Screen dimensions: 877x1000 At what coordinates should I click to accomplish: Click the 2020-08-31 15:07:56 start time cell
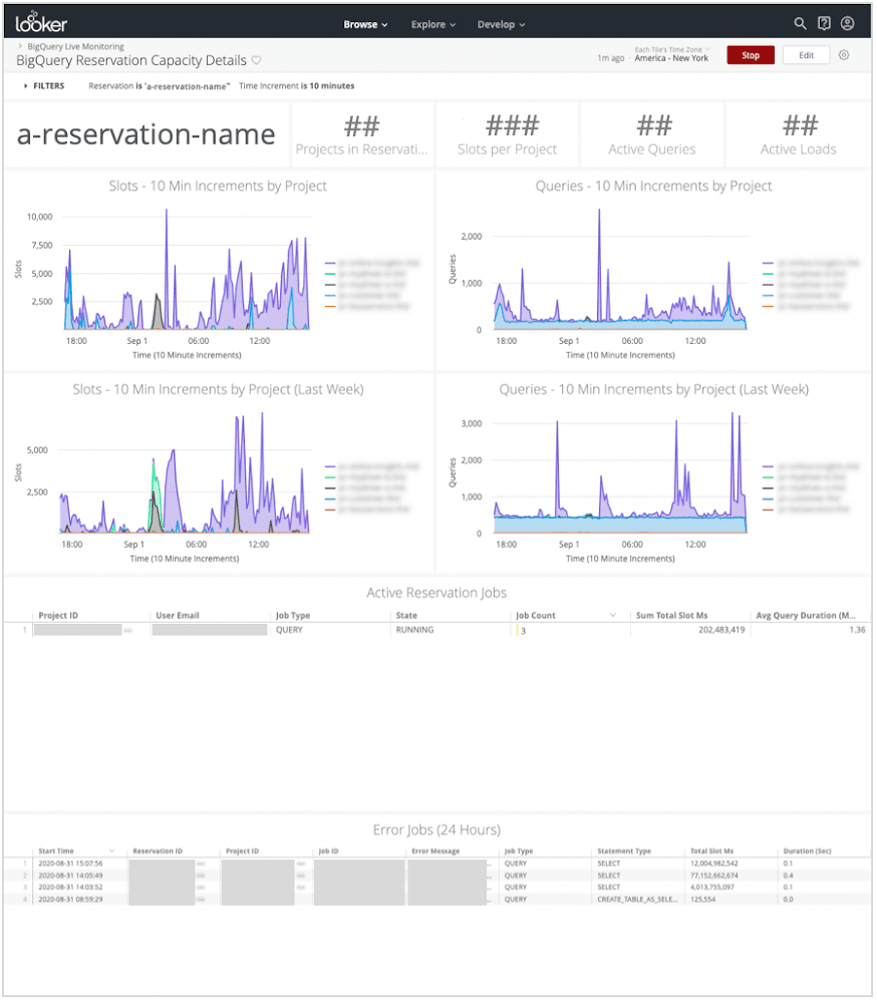coord(70,864)
